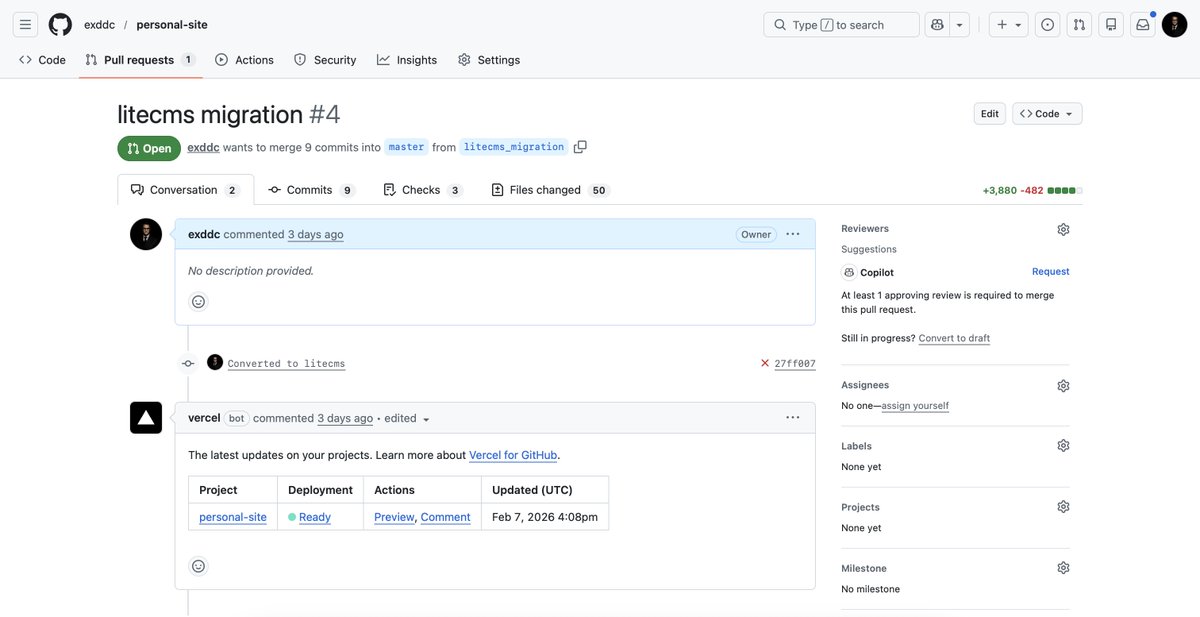The image size is (1200, 617).
Task: Click exddc author link in PR header
Action: coord(203,147)
